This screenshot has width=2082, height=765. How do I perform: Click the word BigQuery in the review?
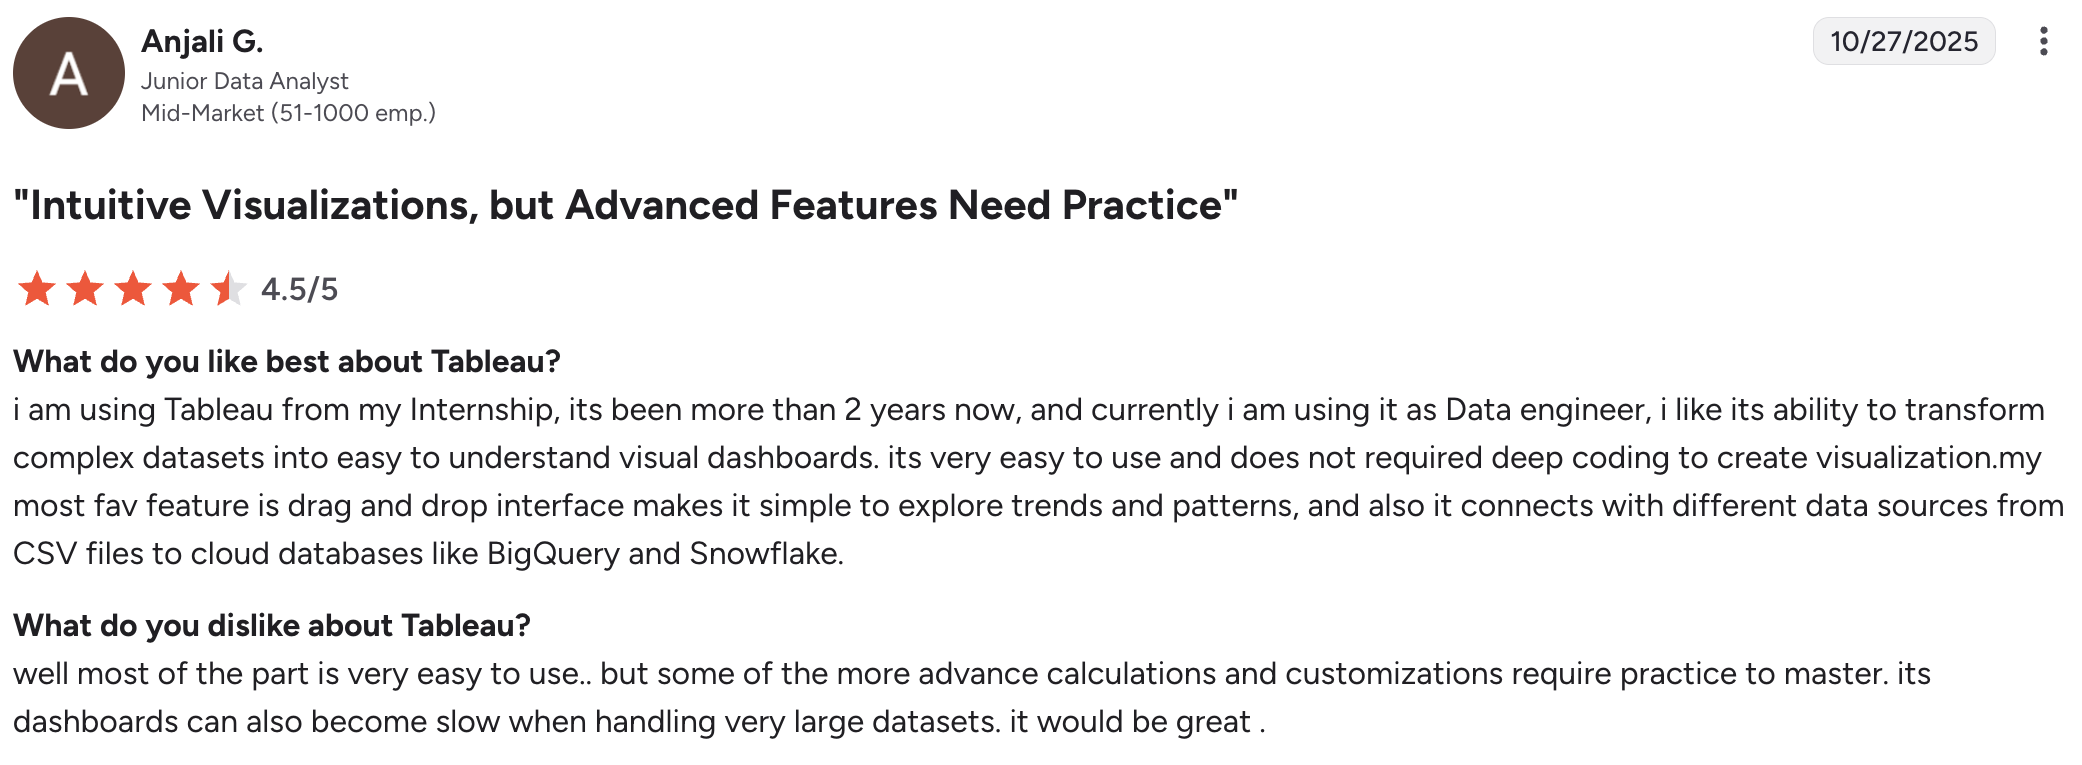[x=553, y=554]
